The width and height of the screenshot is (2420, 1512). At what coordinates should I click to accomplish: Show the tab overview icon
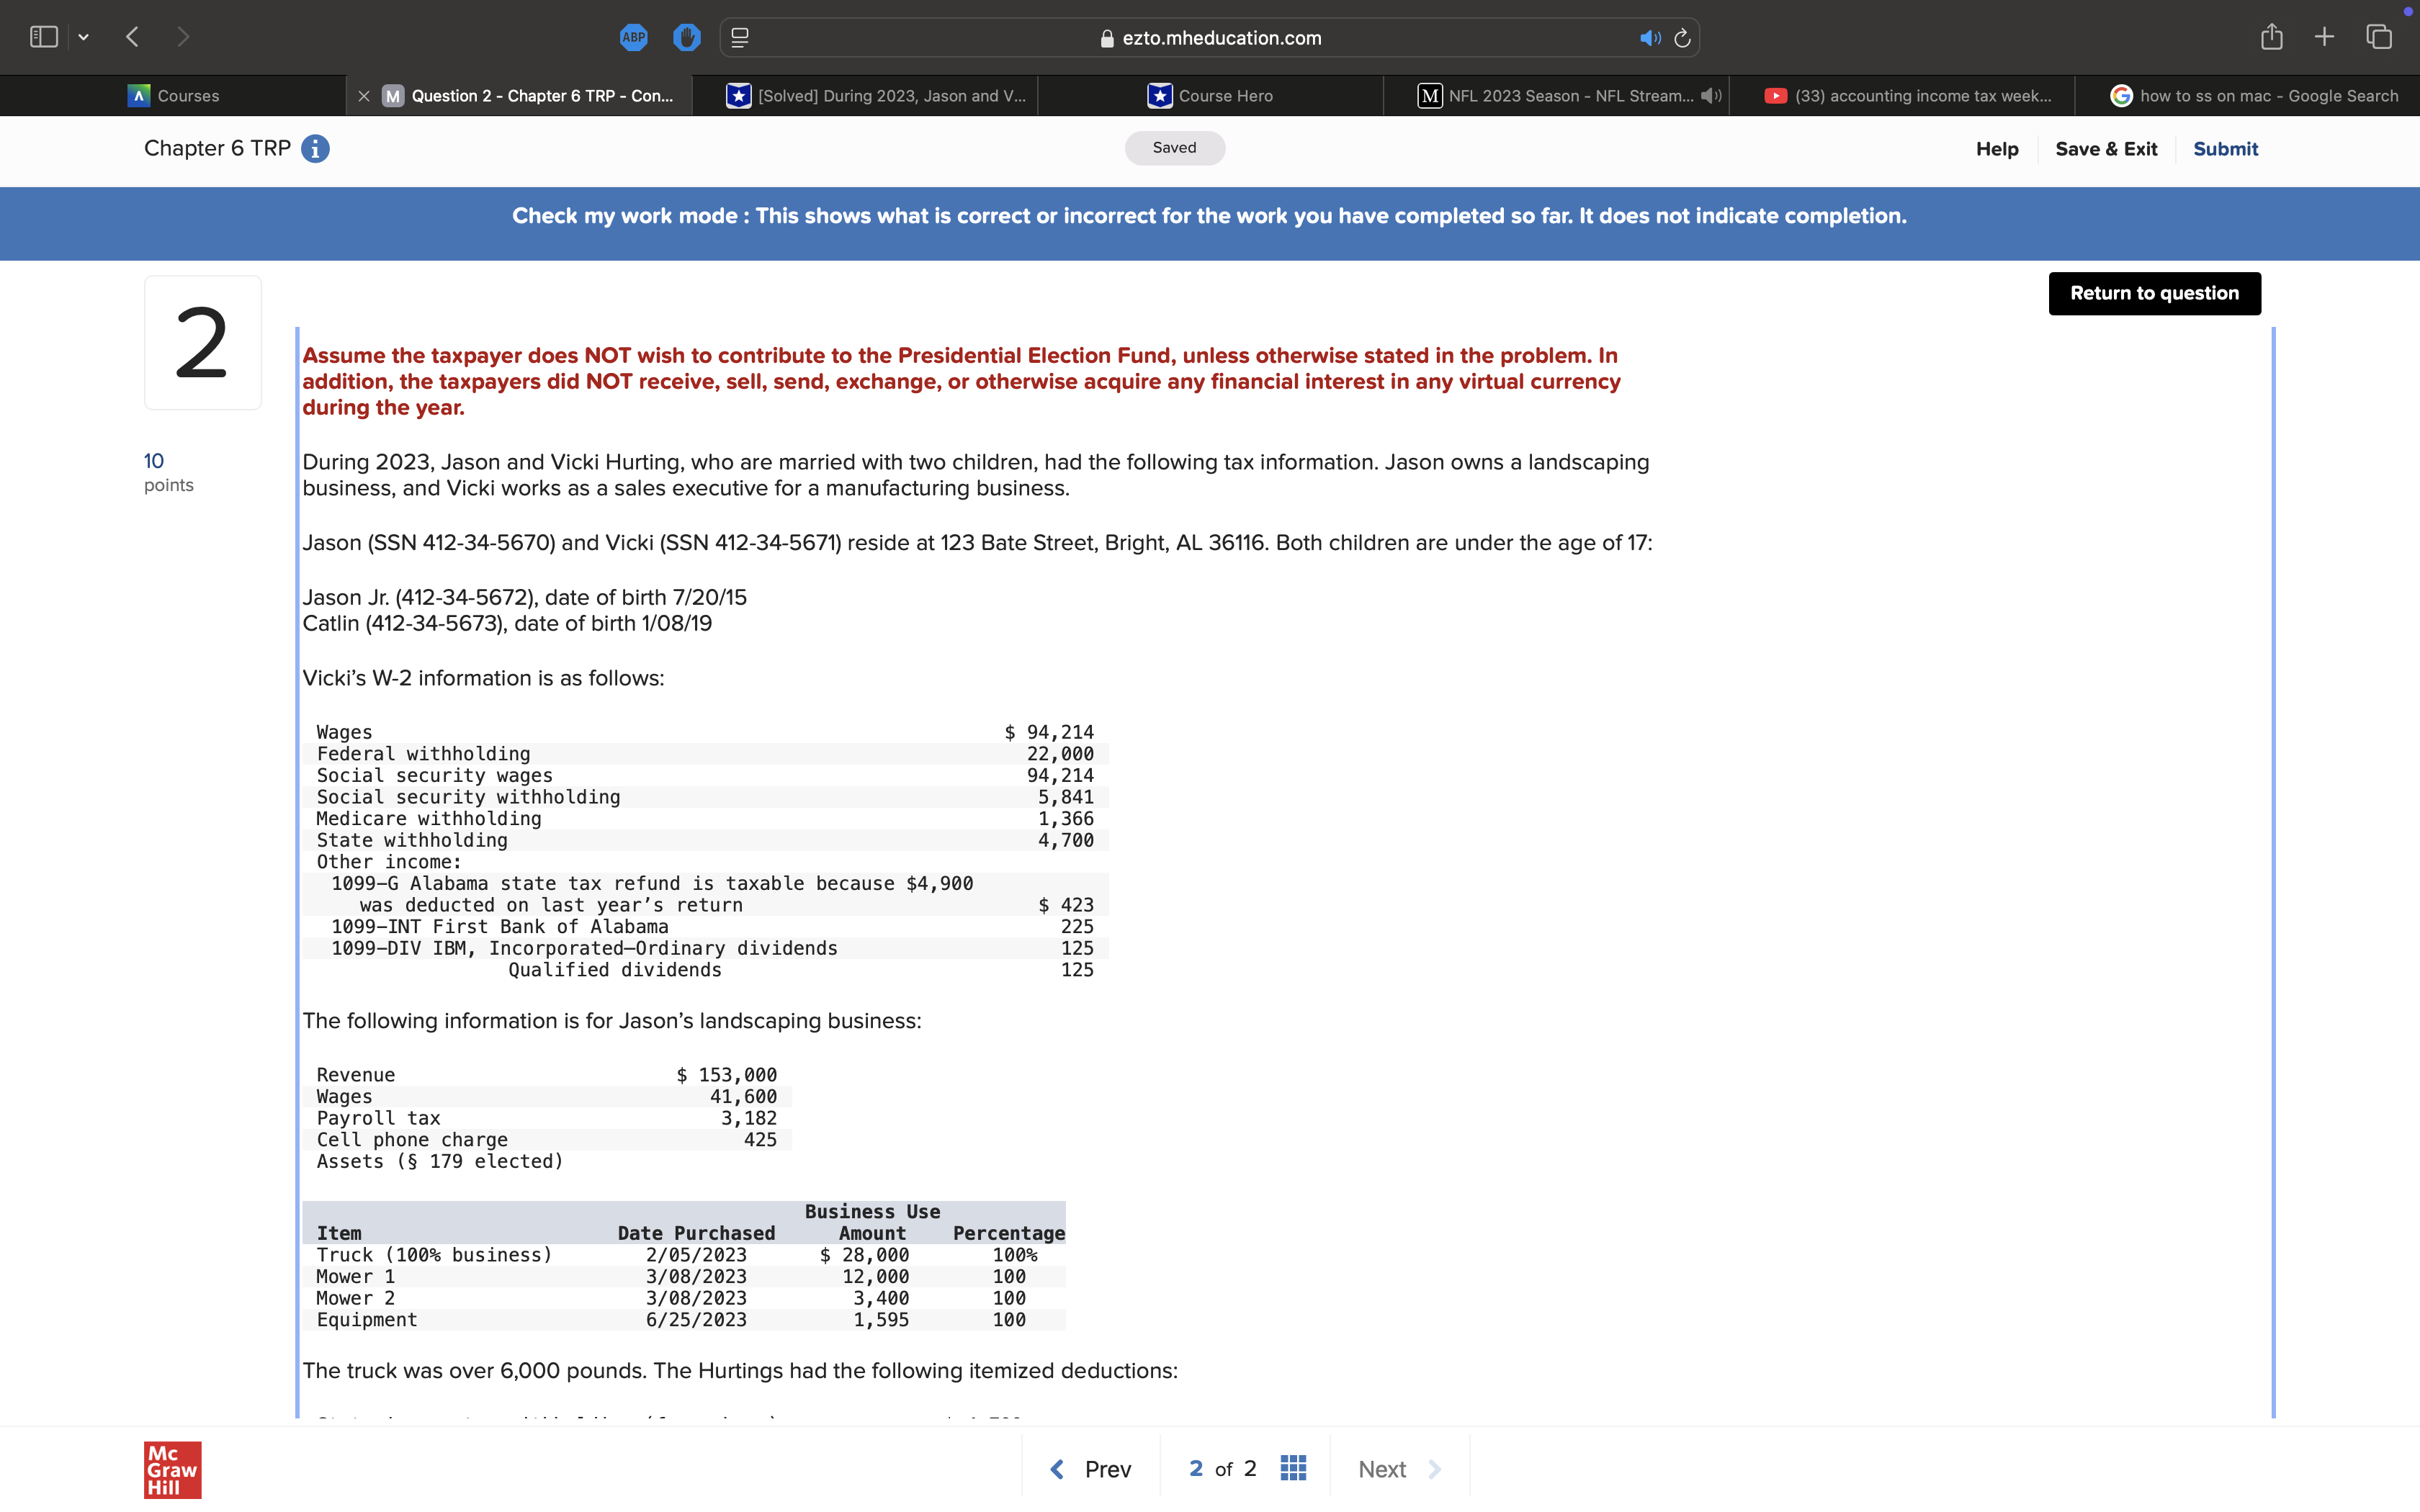pos(2379,37)
